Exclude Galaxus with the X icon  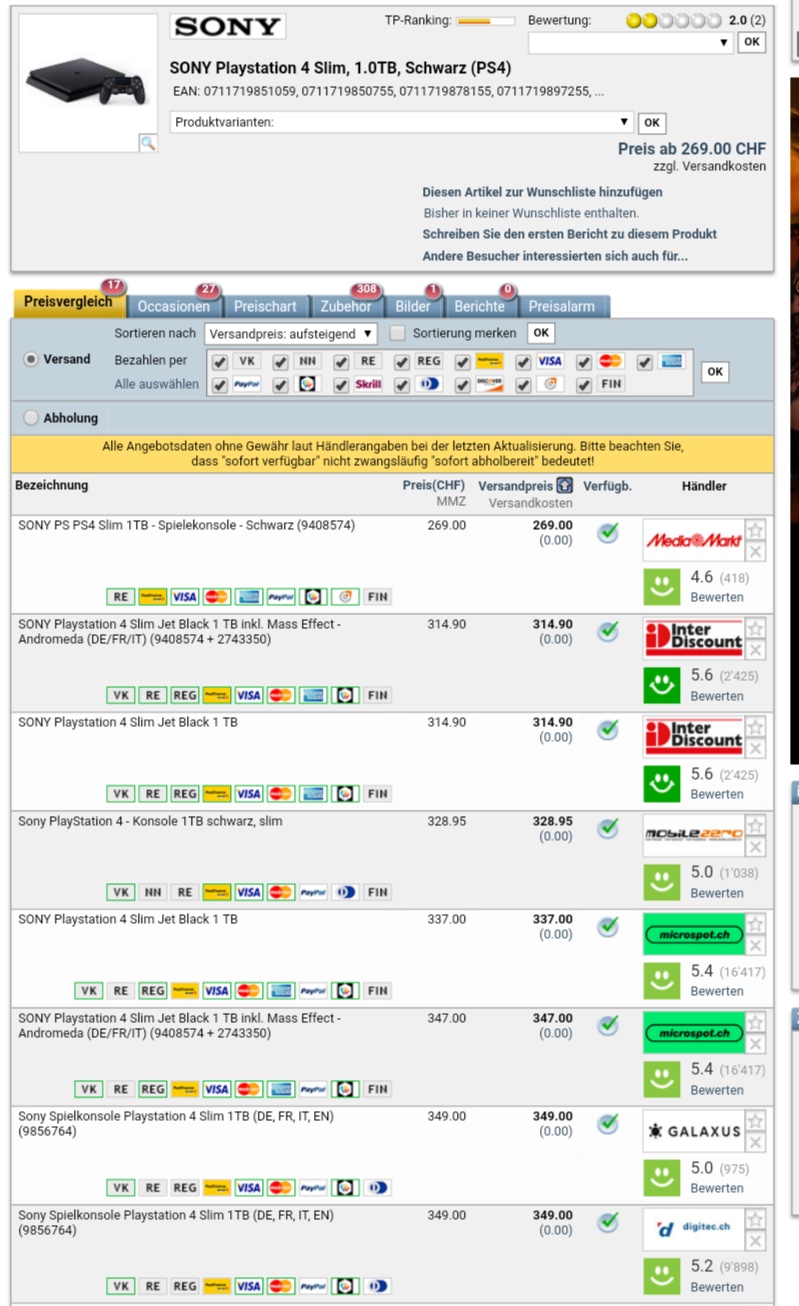755,1142
